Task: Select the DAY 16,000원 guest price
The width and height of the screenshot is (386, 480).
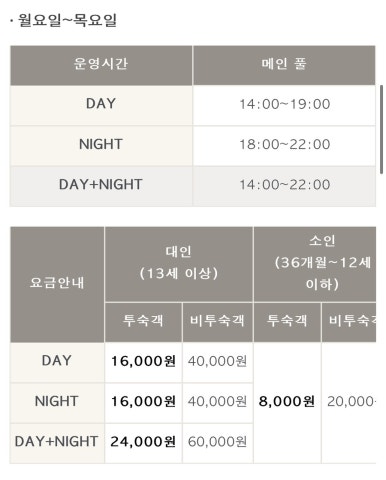Action: pyautogui.click(x=143, y=362)
